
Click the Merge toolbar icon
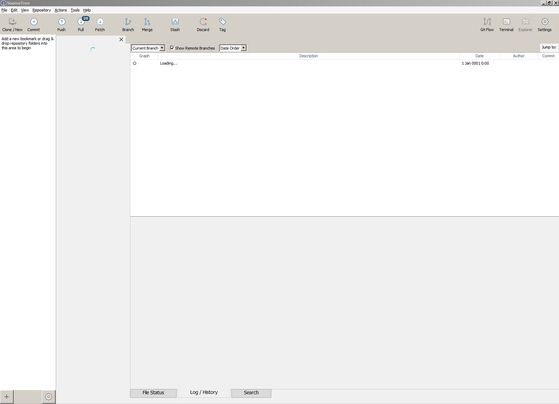coord(147,25)
